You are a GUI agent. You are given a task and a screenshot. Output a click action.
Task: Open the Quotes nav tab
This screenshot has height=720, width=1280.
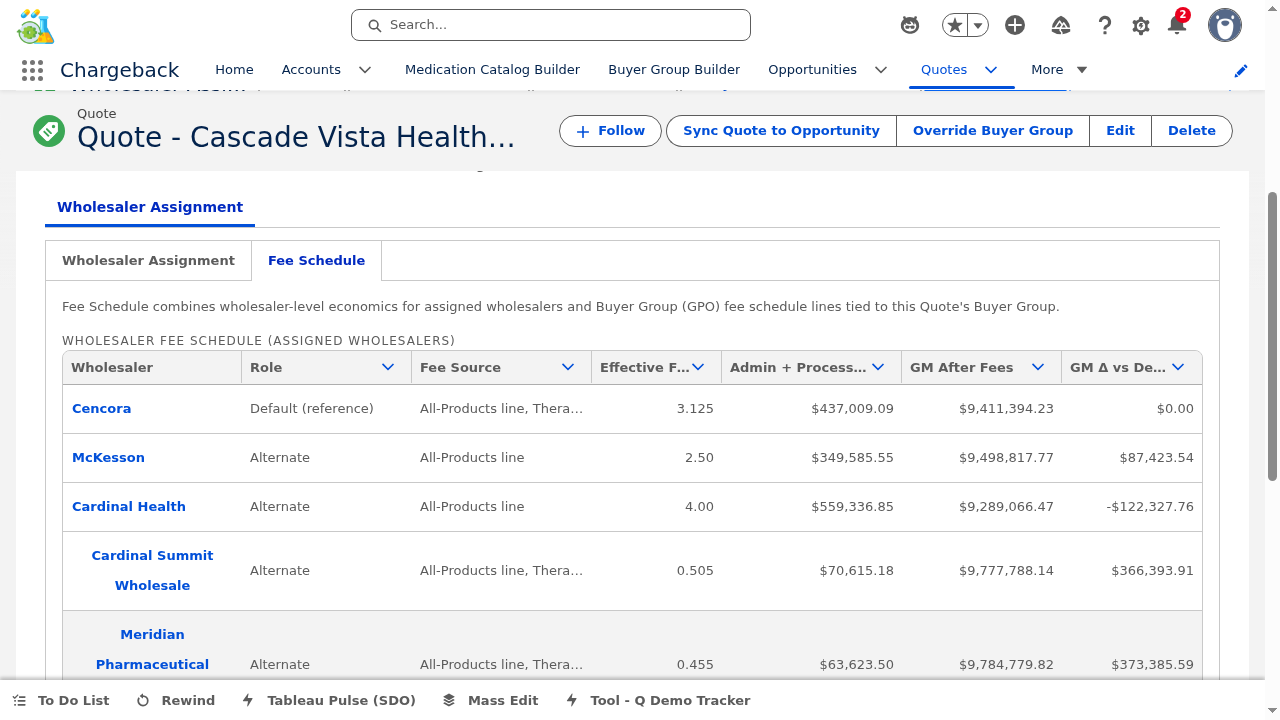click(944, 69)
